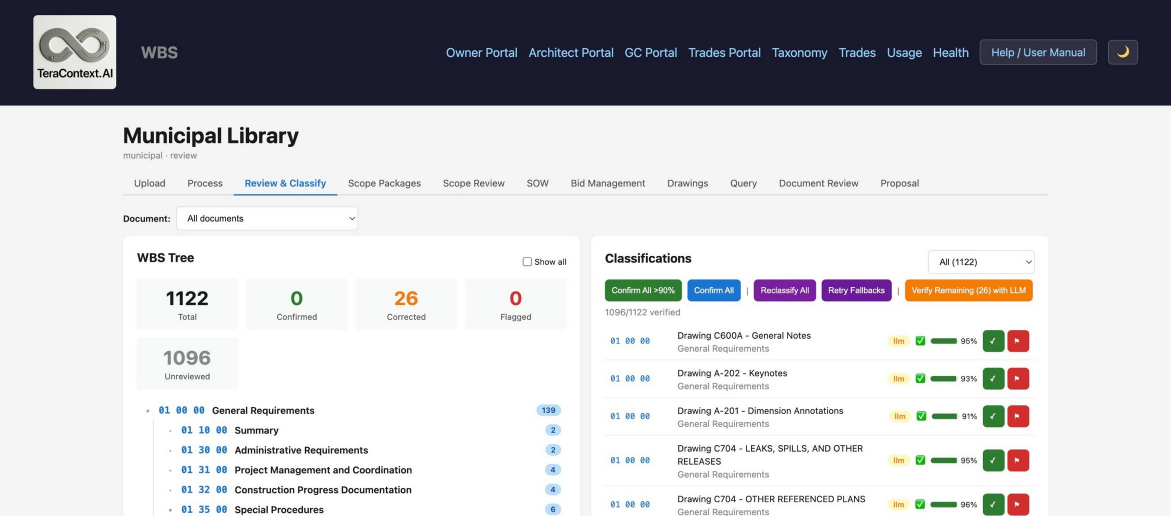Collapse the 01 35 00 Special Procedures node

[x=170, y=510]
